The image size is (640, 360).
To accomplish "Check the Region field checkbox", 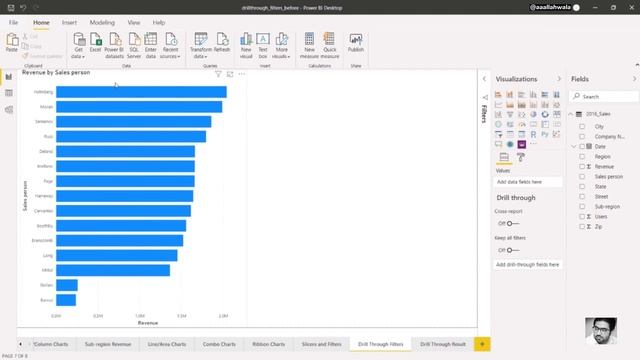I will [582, 156].
